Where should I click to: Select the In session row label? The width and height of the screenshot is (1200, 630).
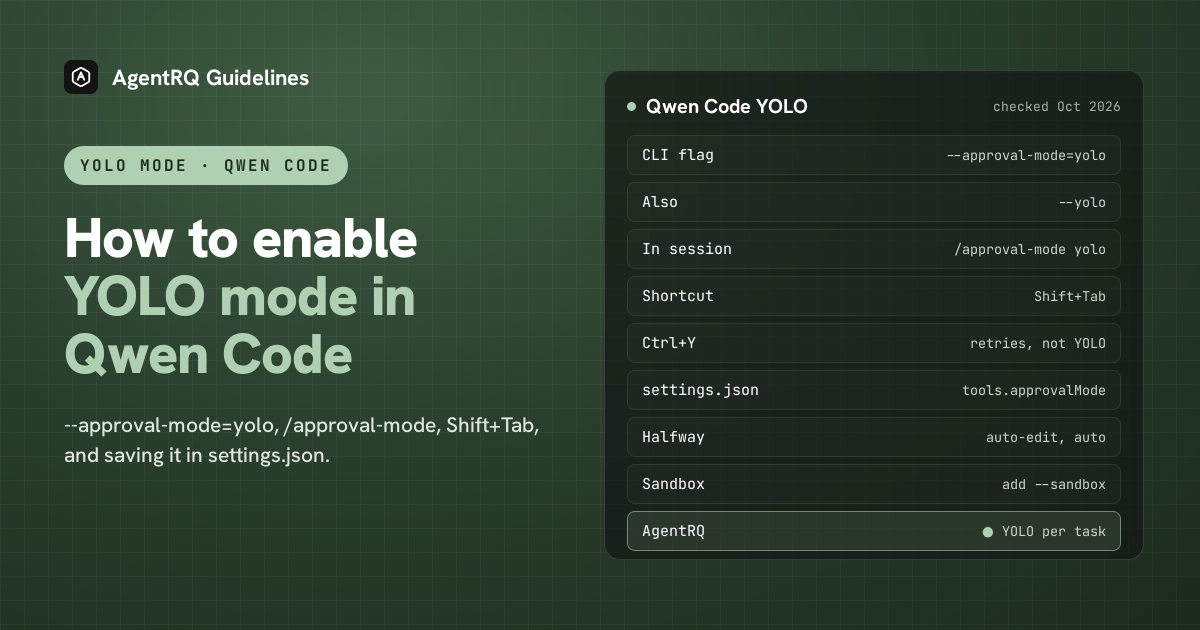687,249
